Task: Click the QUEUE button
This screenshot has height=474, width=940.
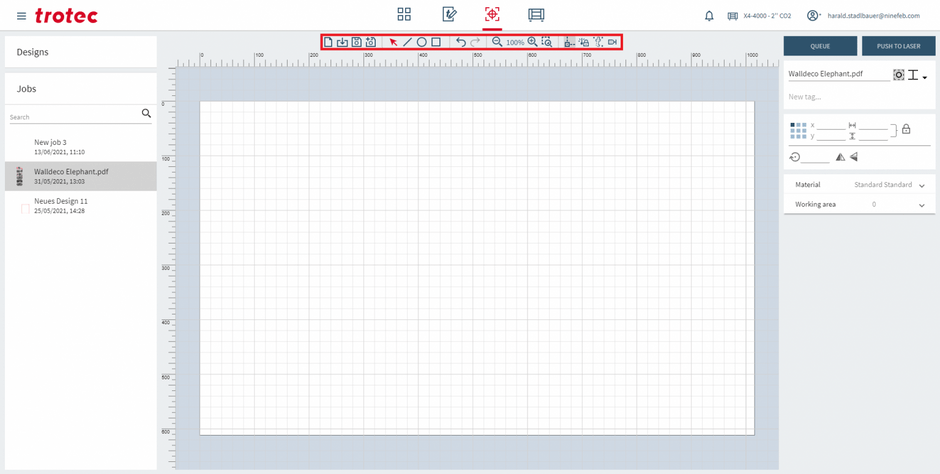Action: click(x=820, y=45)
